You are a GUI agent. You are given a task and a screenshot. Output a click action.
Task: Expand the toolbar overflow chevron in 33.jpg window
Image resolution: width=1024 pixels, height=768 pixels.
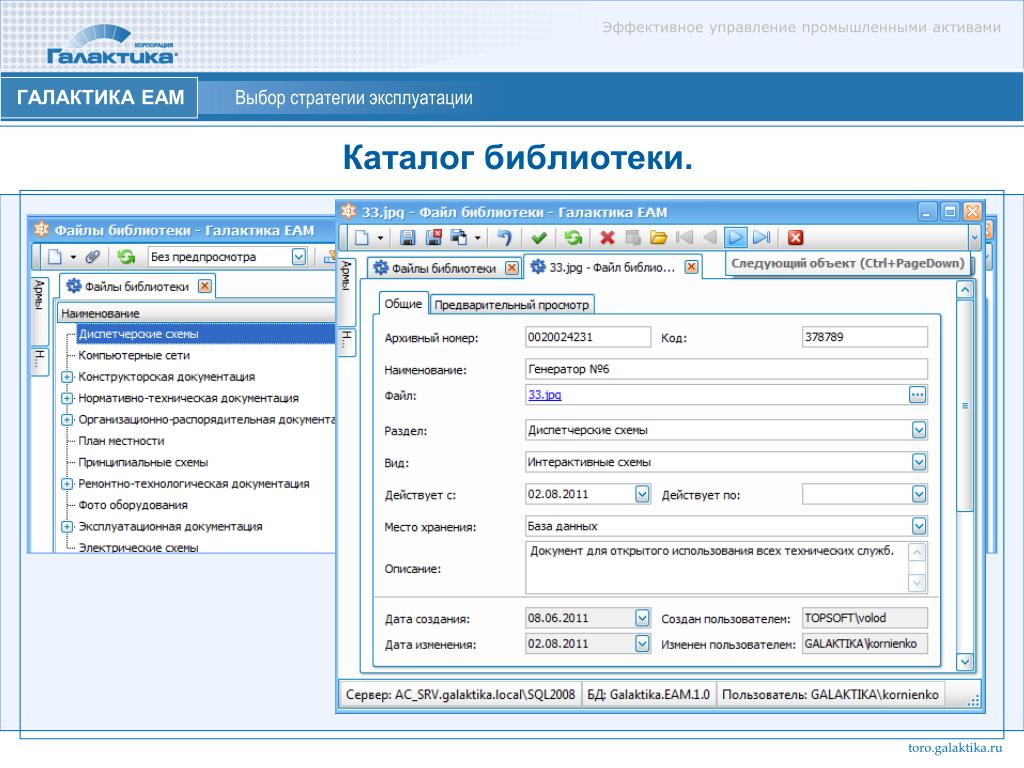974,238
